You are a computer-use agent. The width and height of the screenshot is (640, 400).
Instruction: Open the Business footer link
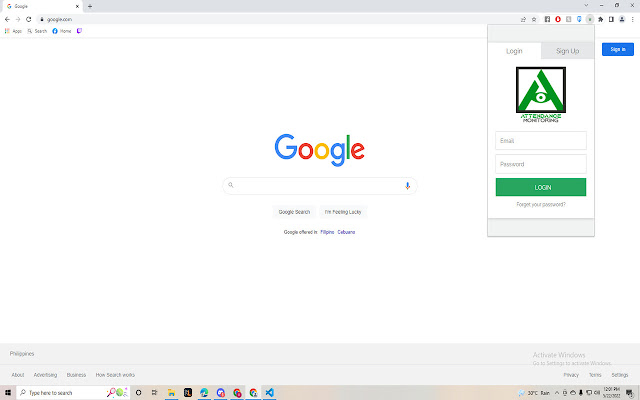(x=76, y=375)
